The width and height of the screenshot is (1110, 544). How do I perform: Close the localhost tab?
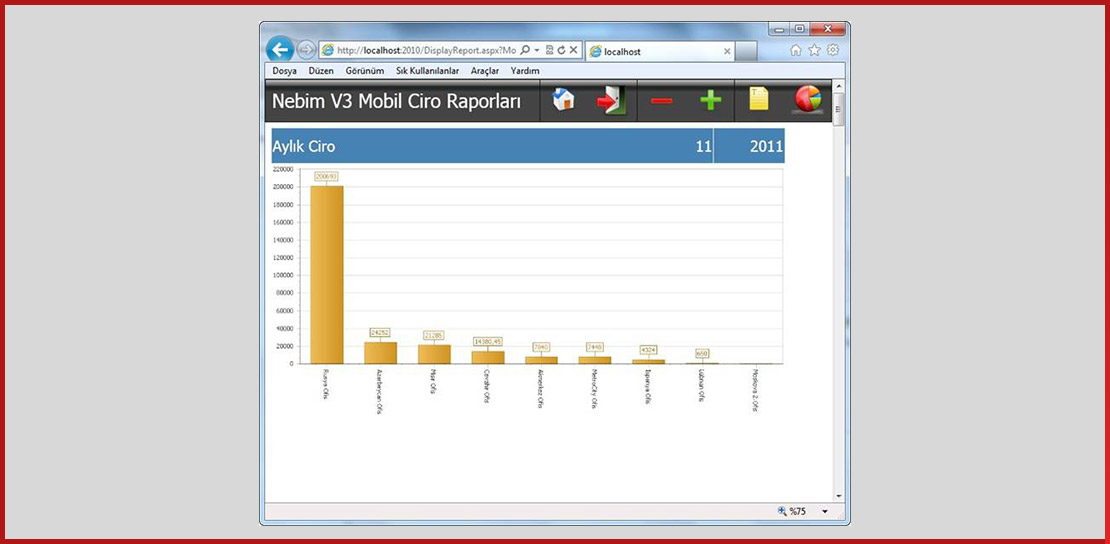[x=727, y=51]
